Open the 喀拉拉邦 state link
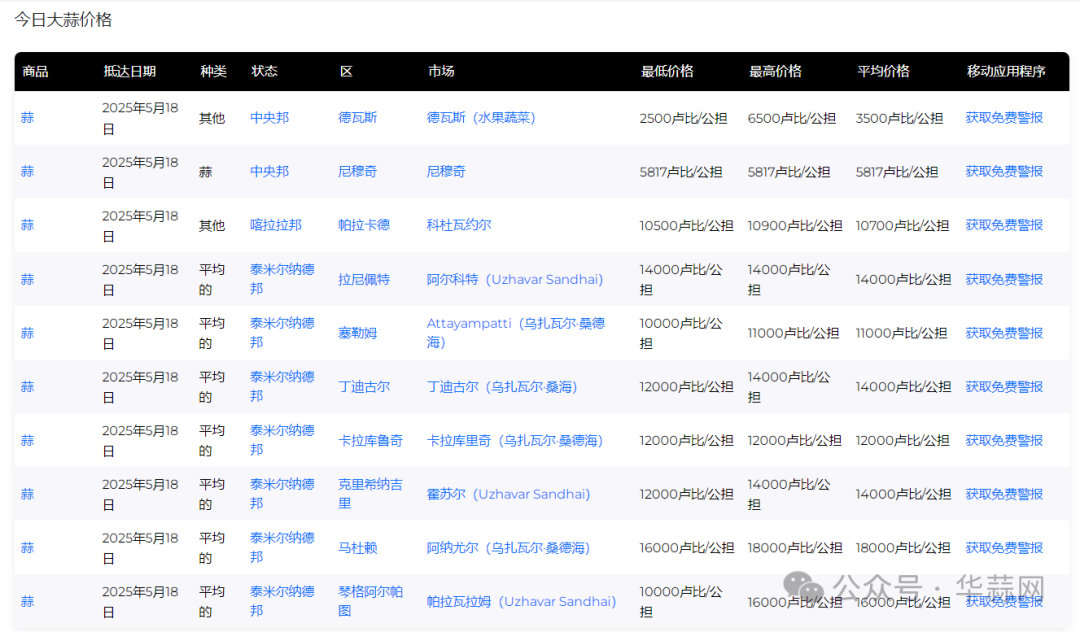The height and width of the screenshot is (632, 1080). click(x=276, y=225)
